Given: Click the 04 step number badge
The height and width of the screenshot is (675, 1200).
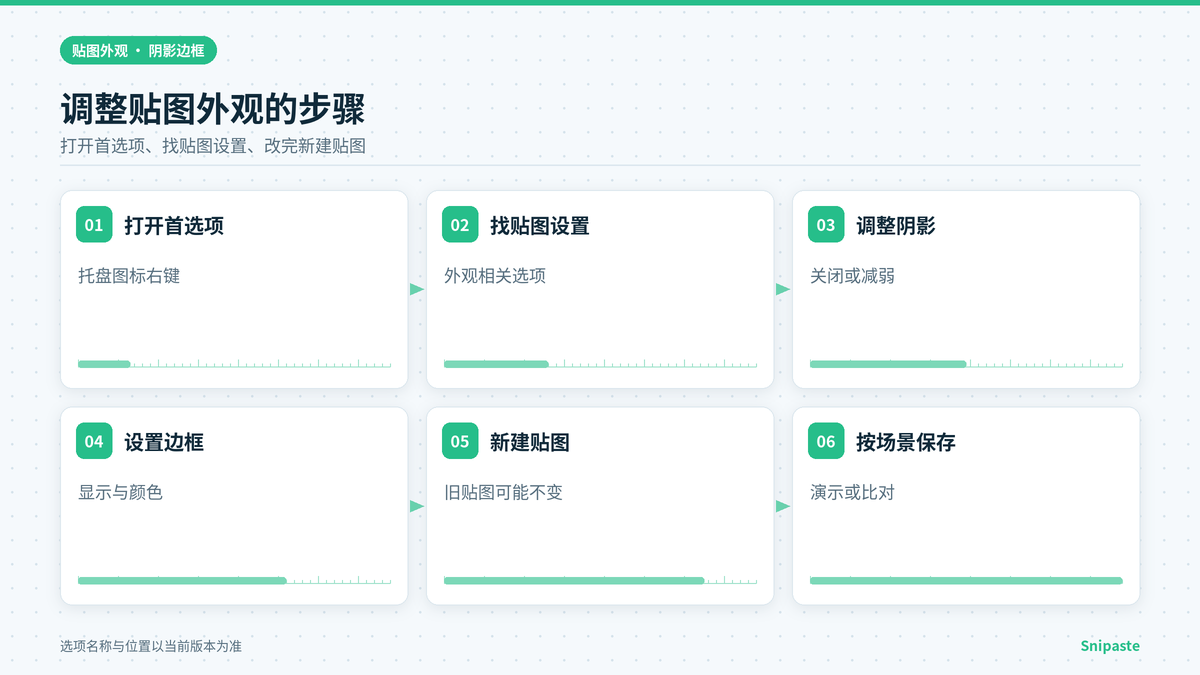Looking at the screenshot, I should (x=94, y=441).
